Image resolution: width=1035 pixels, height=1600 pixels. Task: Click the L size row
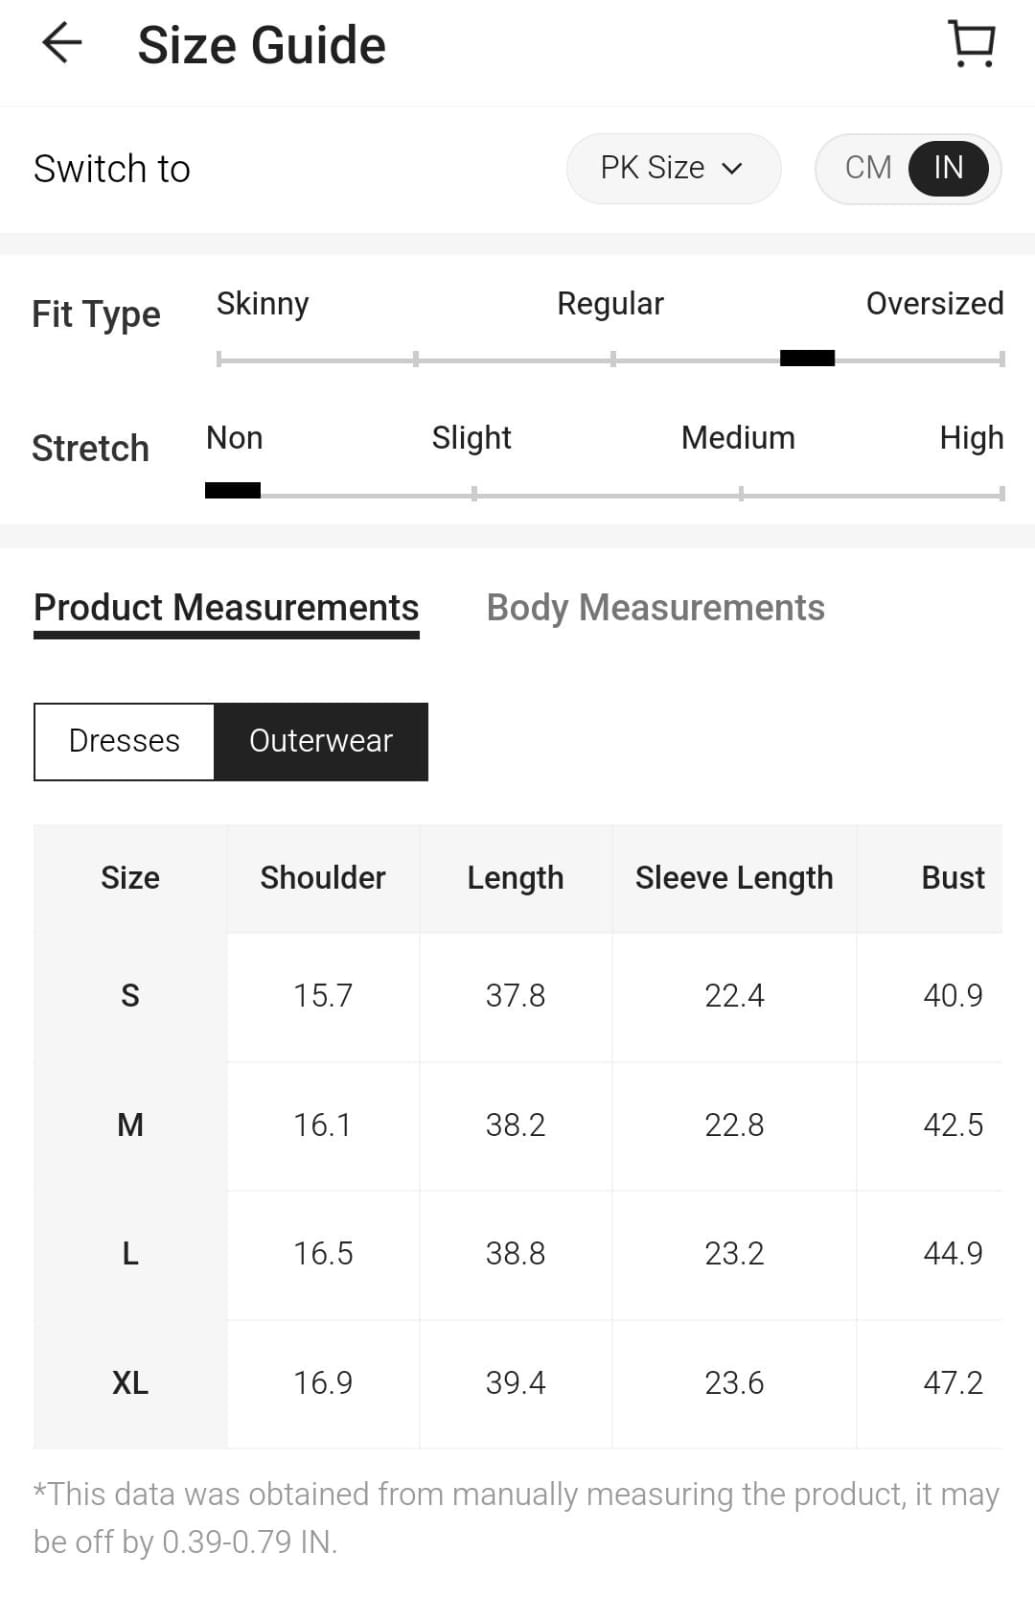(x=130, y=1254)
